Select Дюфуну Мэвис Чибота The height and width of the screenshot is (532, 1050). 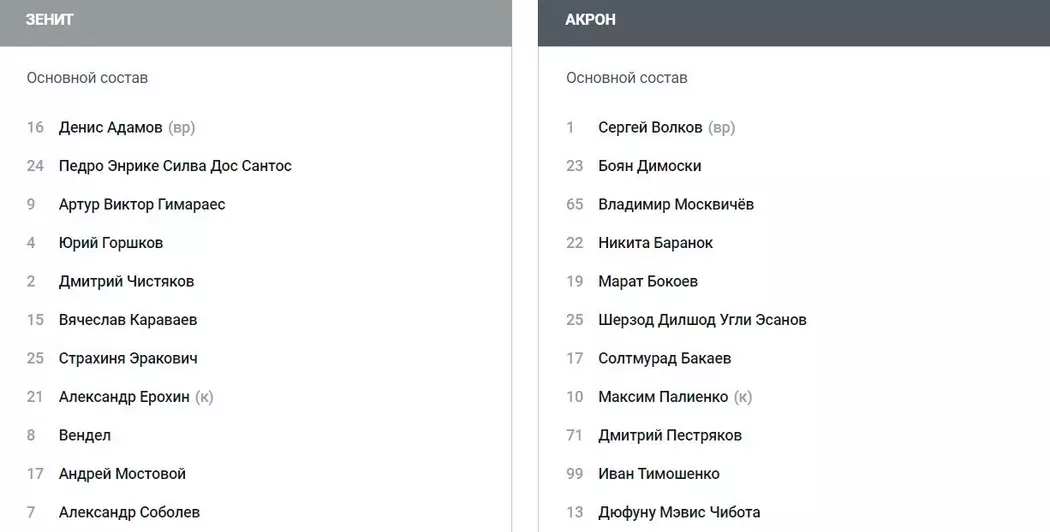pos(679,513)
